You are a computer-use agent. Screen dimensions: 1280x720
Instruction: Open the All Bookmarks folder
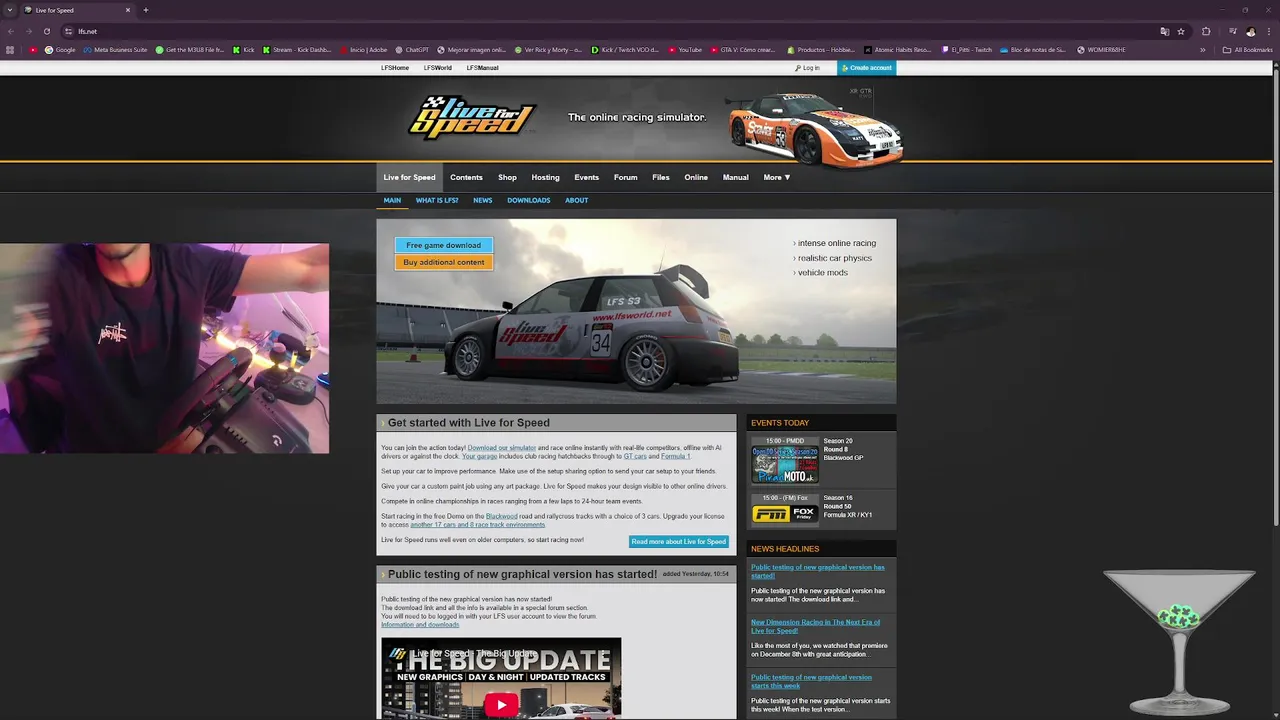[x=1247, y=49]
